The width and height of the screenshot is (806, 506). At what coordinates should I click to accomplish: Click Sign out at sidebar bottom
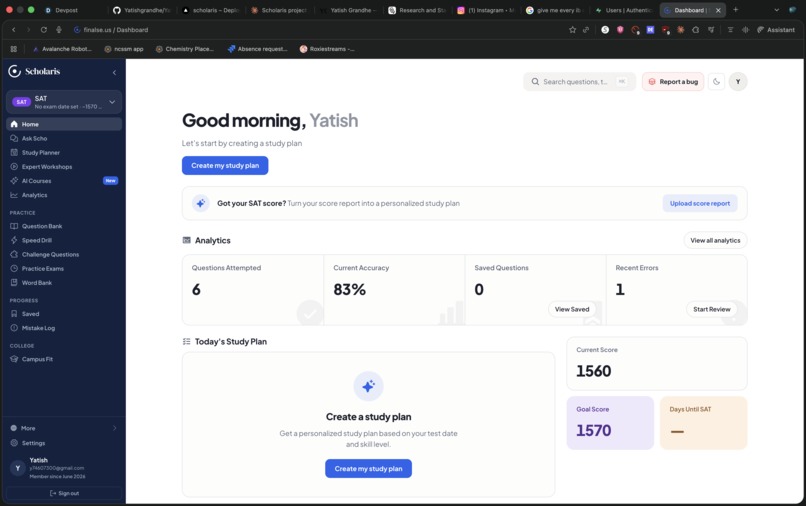(64, 493)
